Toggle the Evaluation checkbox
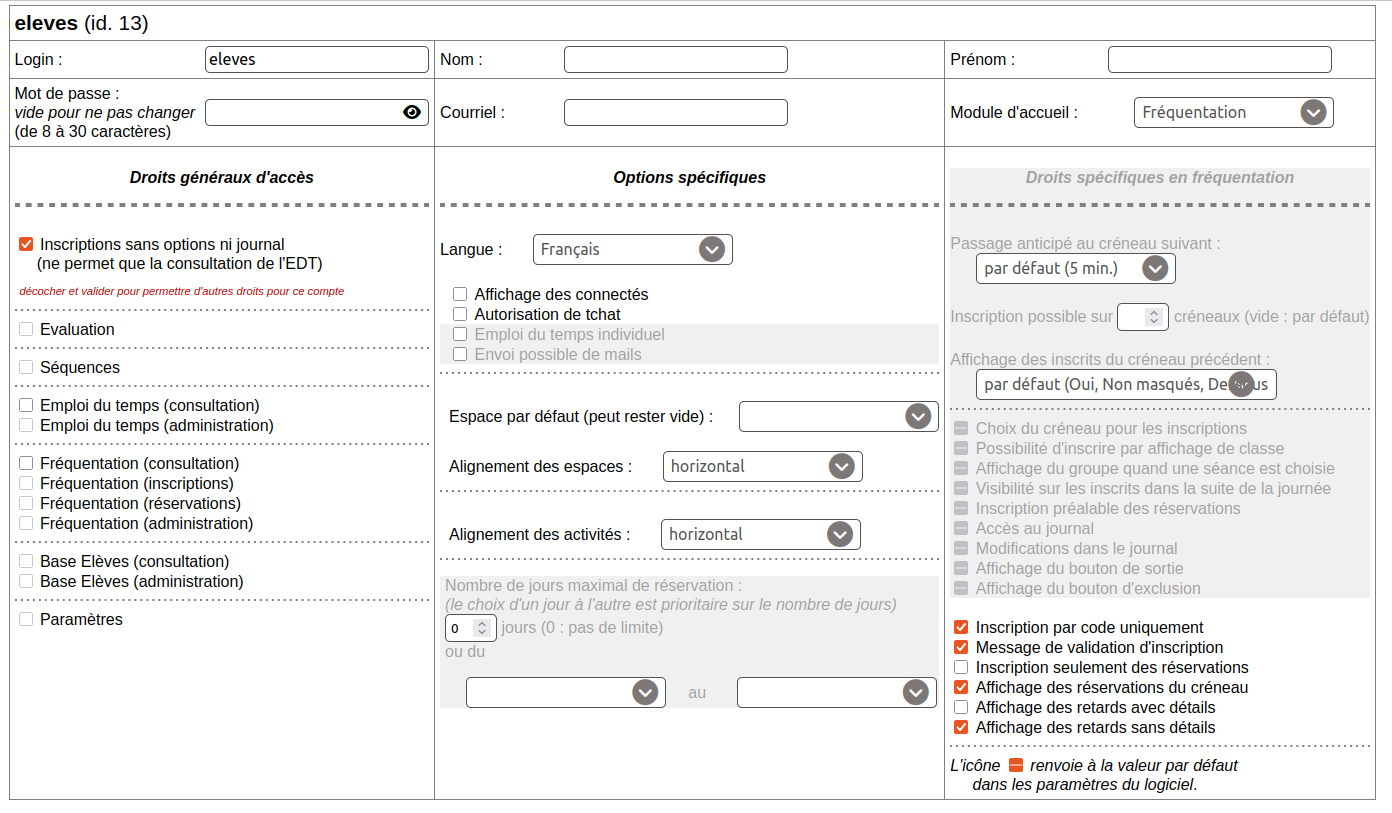Screen dimensions: 1392x813 pos(26,329)
